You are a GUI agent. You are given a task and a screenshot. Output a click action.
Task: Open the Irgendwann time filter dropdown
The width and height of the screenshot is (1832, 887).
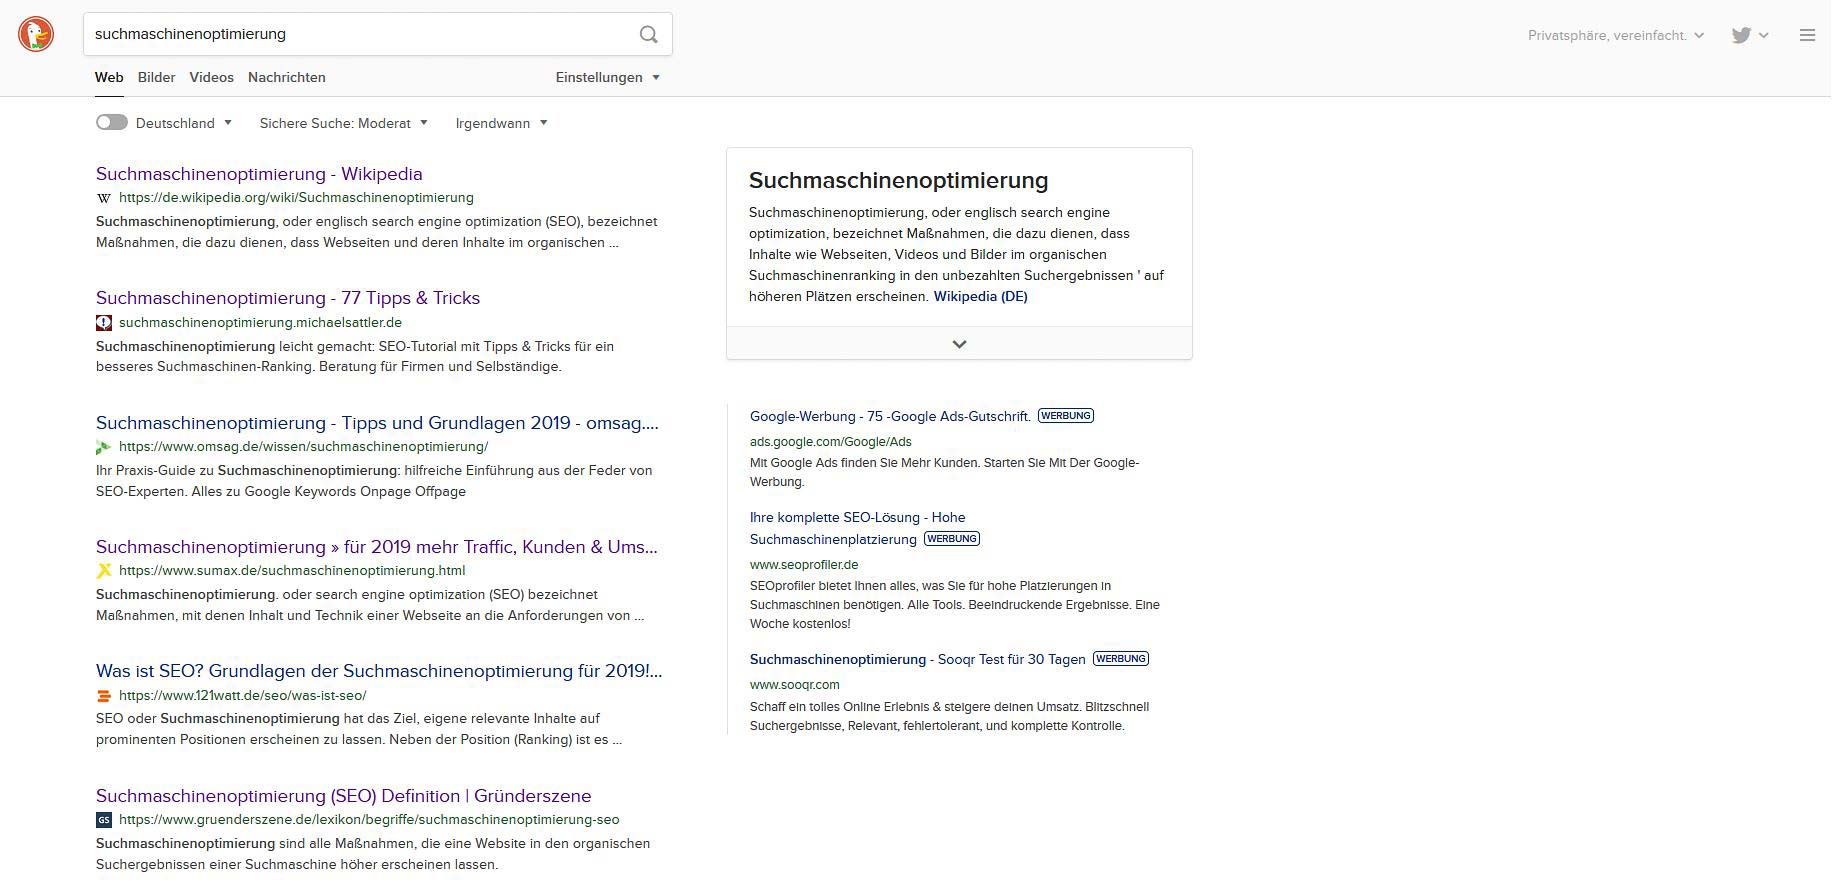pyautogui.click(x=502, y=123)
